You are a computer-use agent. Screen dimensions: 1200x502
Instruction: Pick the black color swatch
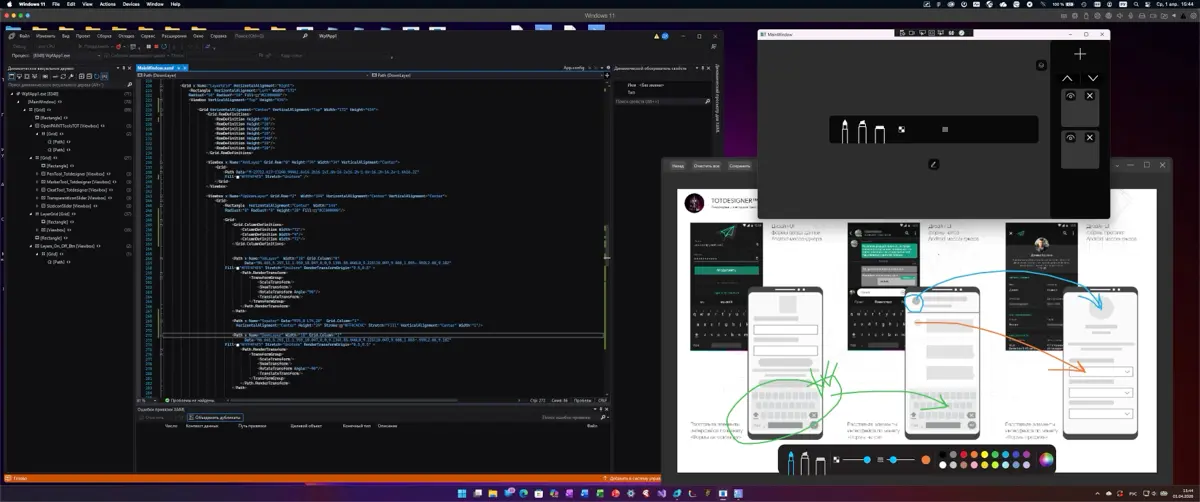(x=943, y=454)
